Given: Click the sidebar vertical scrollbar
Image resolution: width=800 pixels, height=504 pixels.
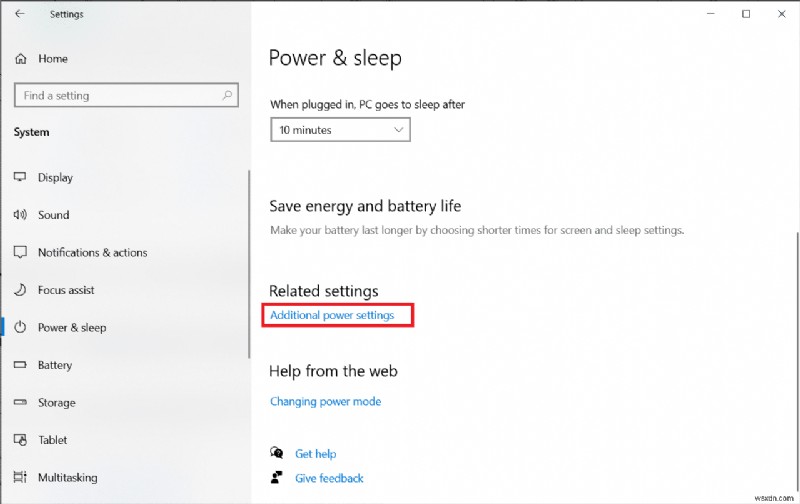Looking at the screenshot, I should tap(248, 262).
